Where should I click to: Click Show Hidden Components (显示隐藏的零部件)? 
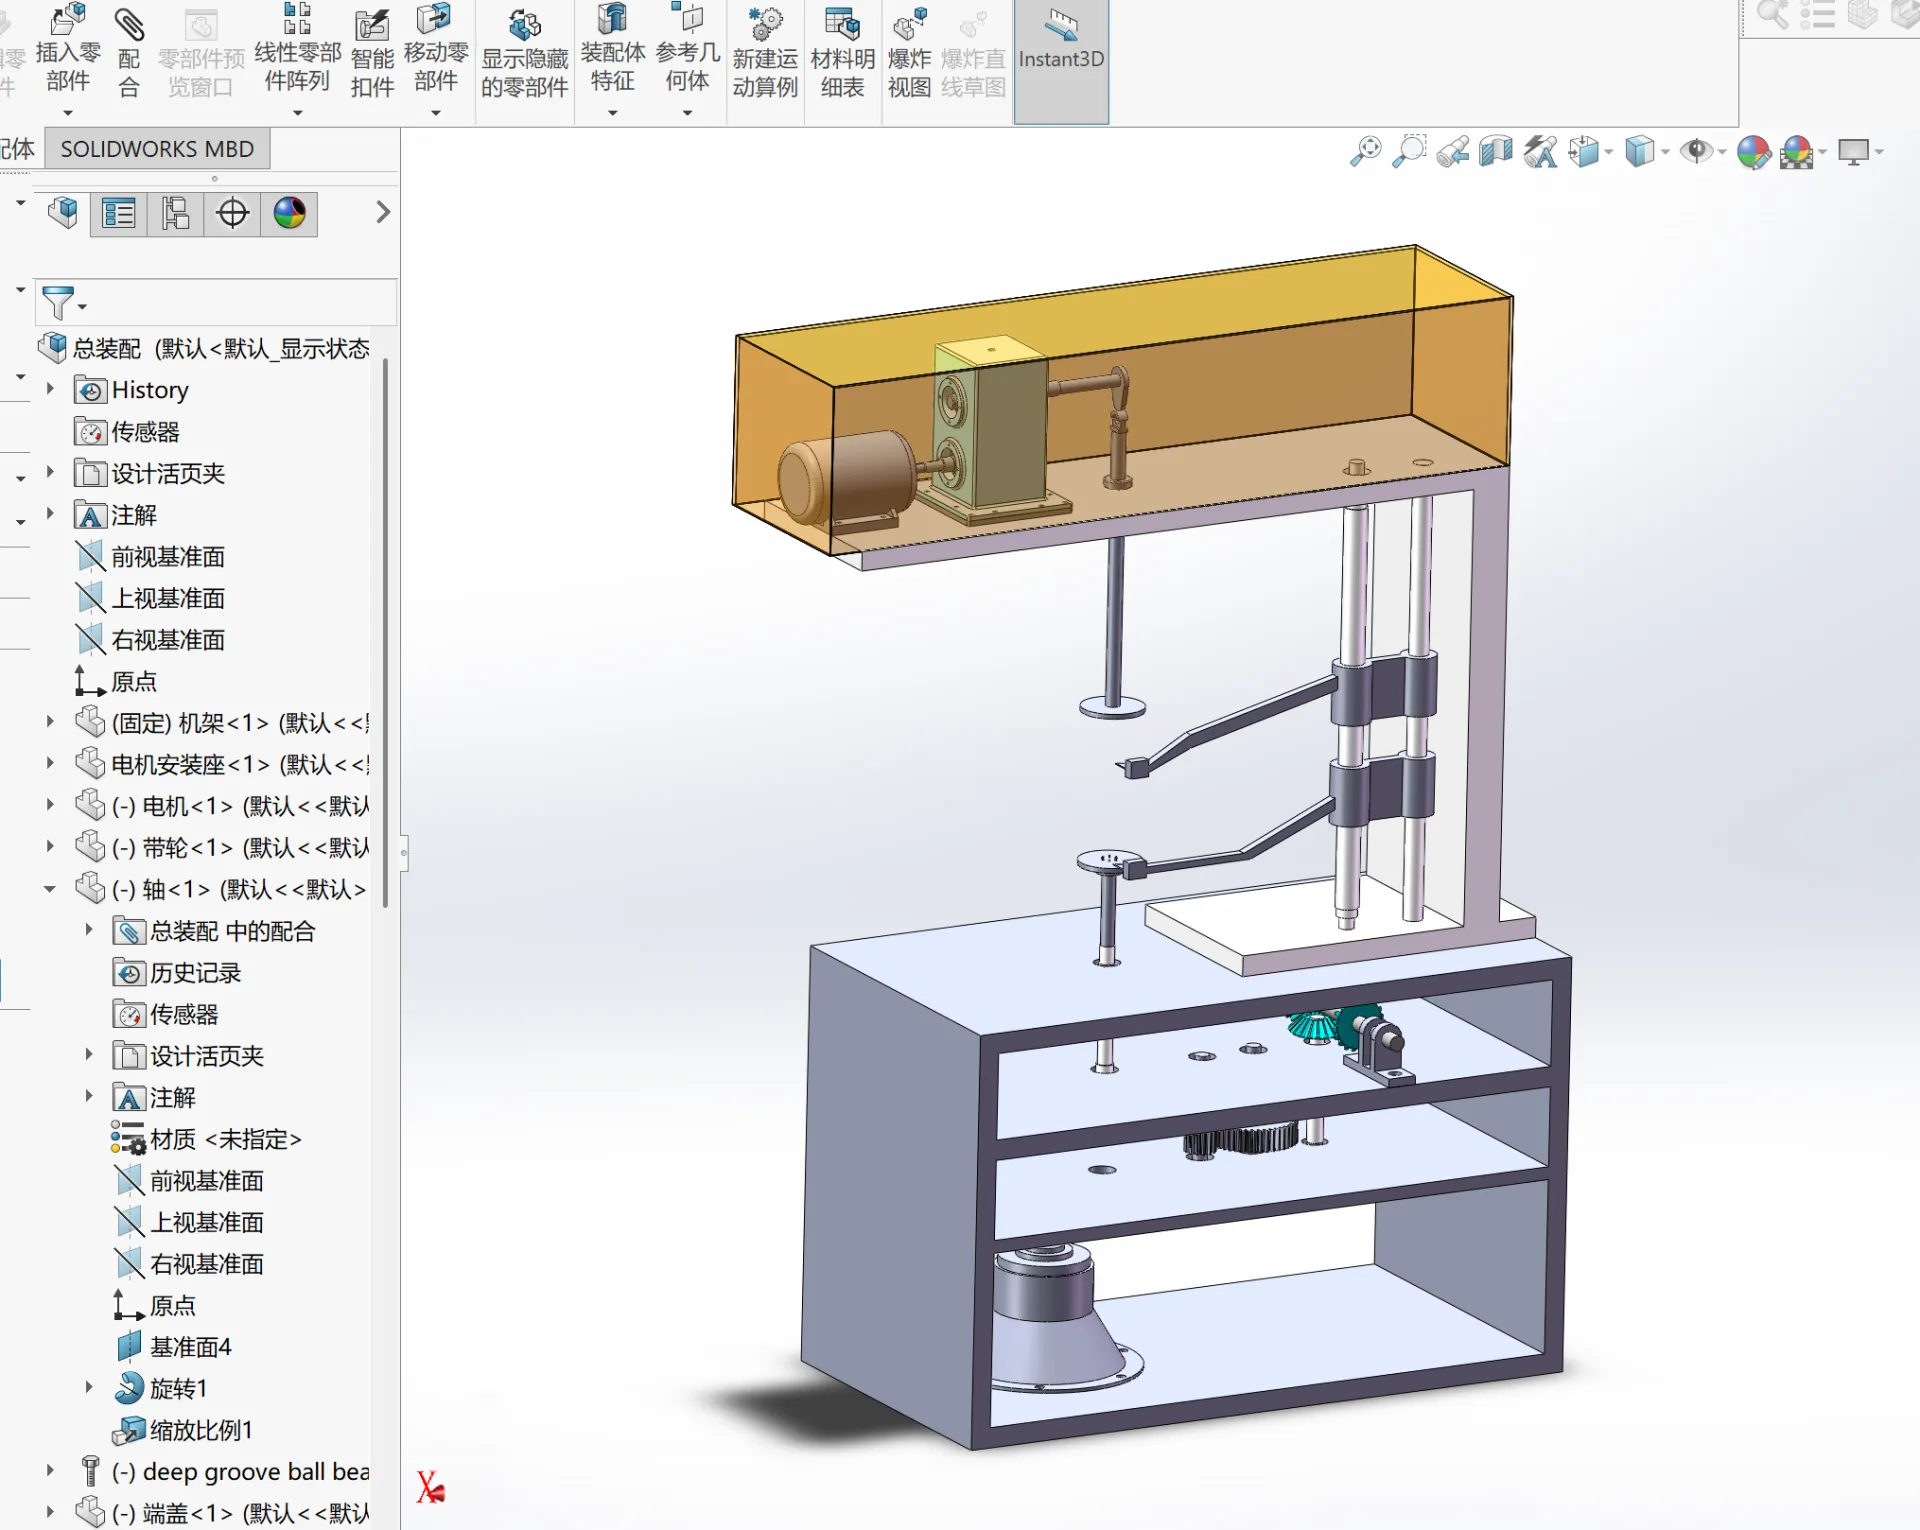[x=525, y=55]
